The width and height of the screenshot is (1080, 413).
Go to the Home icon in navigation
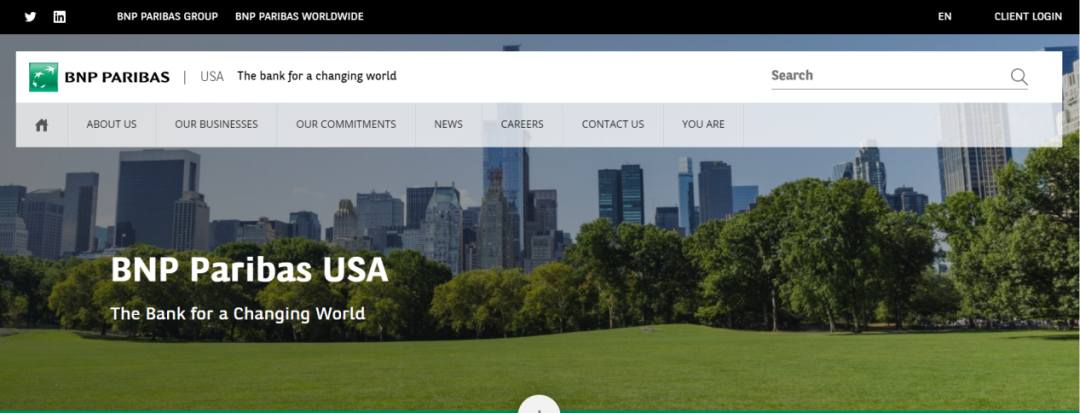coord(42,125)
